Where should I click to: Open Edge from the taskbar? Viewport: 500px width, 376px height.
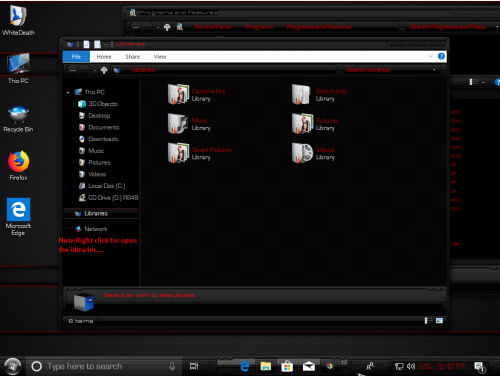coord(245,366)
